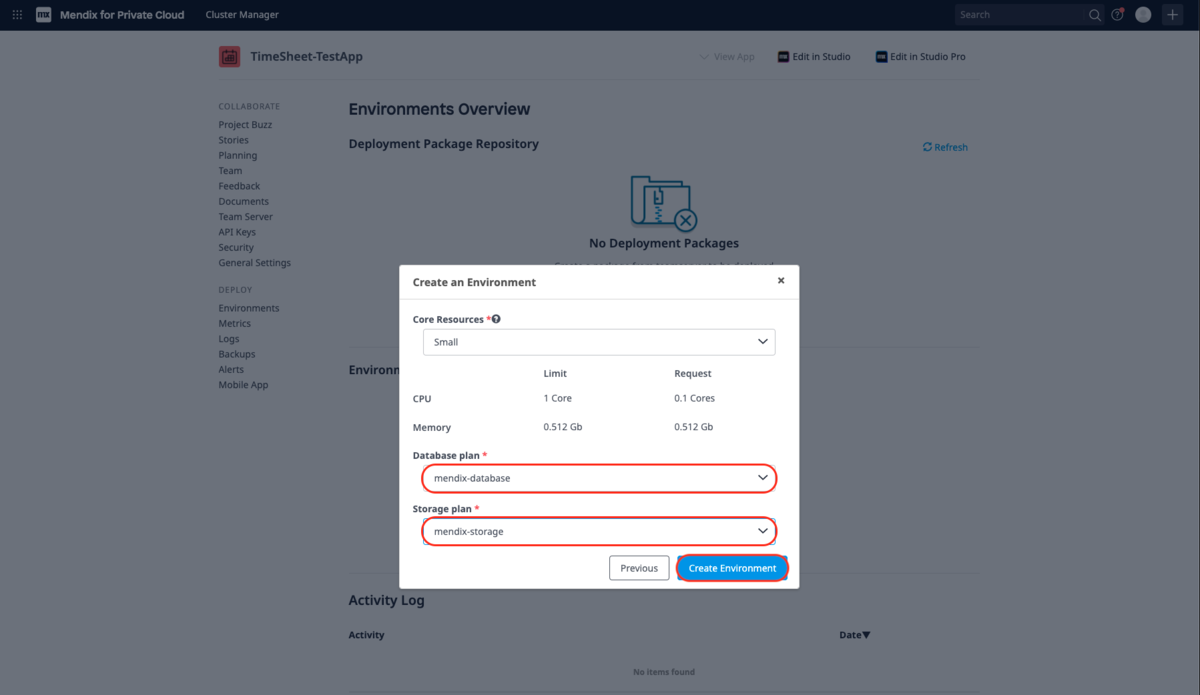Open Backups in sidebar
1200x695 pixels.
coord(237,354)
